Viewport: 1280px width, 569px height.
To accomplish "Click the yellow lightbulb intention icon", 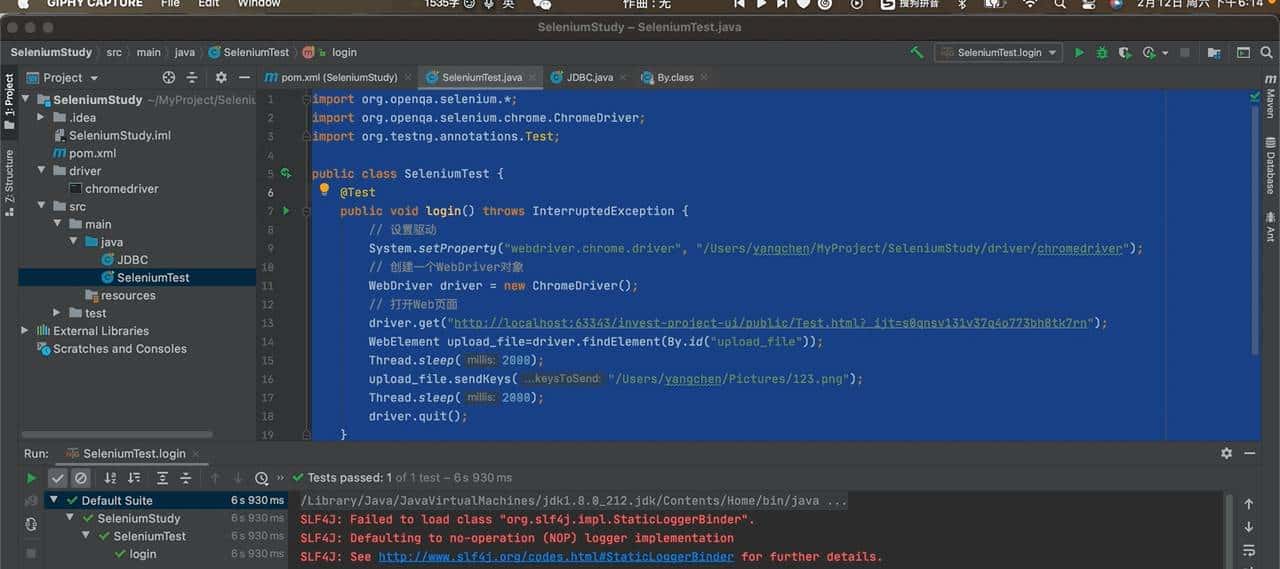I will pos(324,189).
